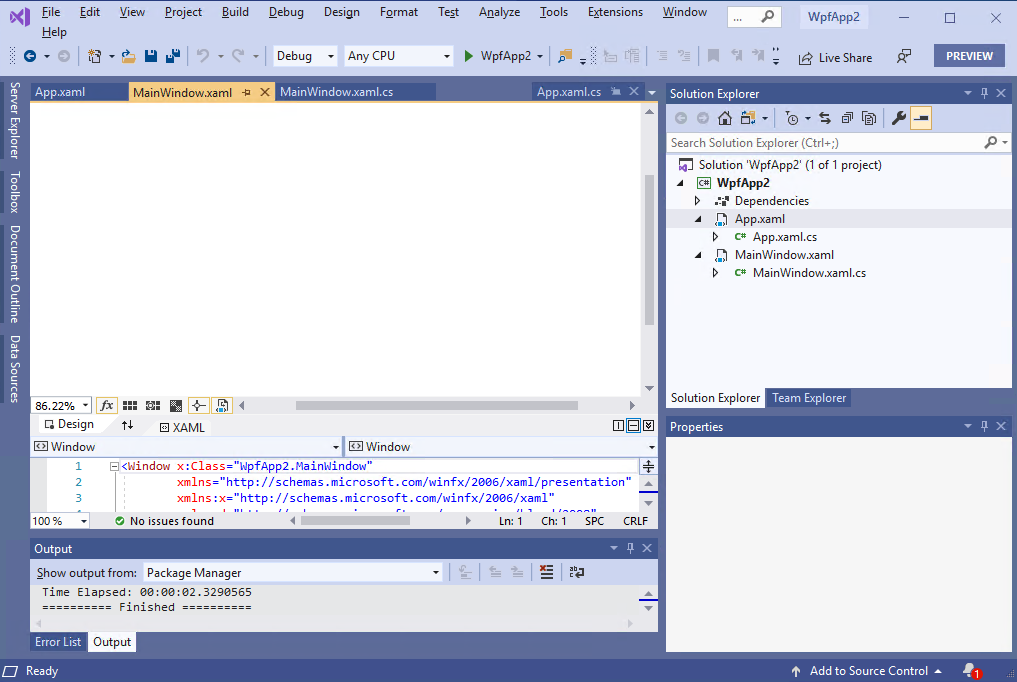The image size is (1017, 682).
Task: Click the Pending Changes Filter clock icon
Action: click(x=791, y=118)
